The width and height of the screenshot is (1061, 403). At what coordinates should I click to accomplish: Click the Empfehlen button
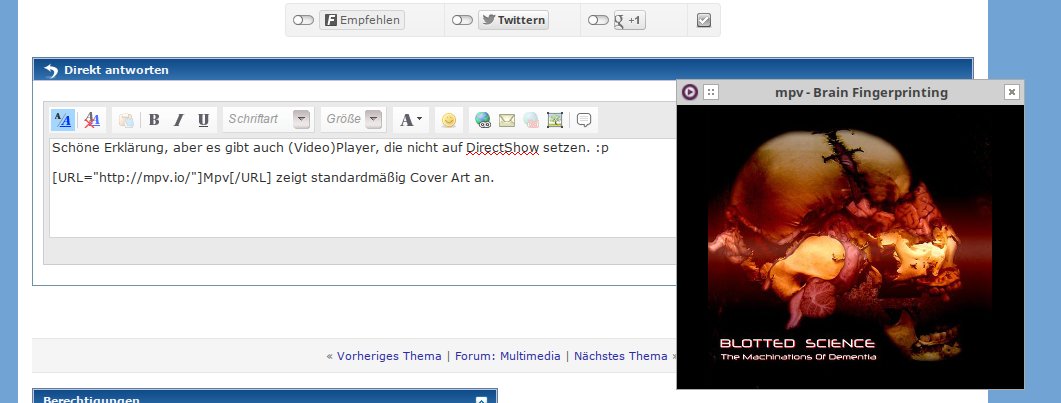[362, 20]
